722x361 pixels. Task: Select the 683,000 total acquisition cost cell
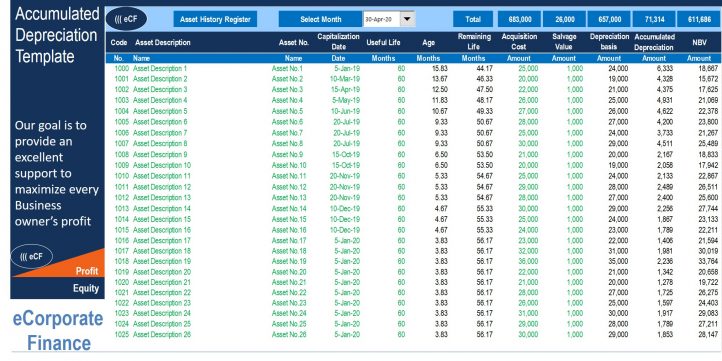coord(520,19)
